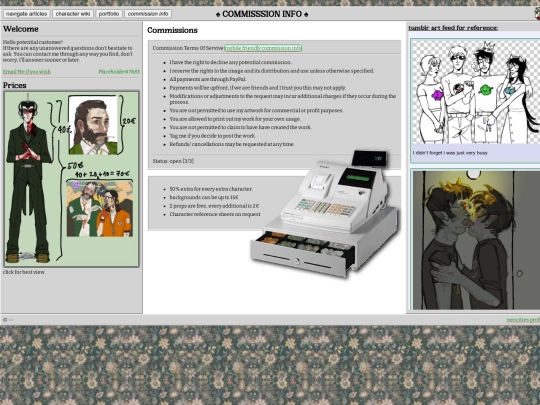540x405 pixels.
Task: Click the tumblr art feed for reference heading
Action: pos(453,28)
